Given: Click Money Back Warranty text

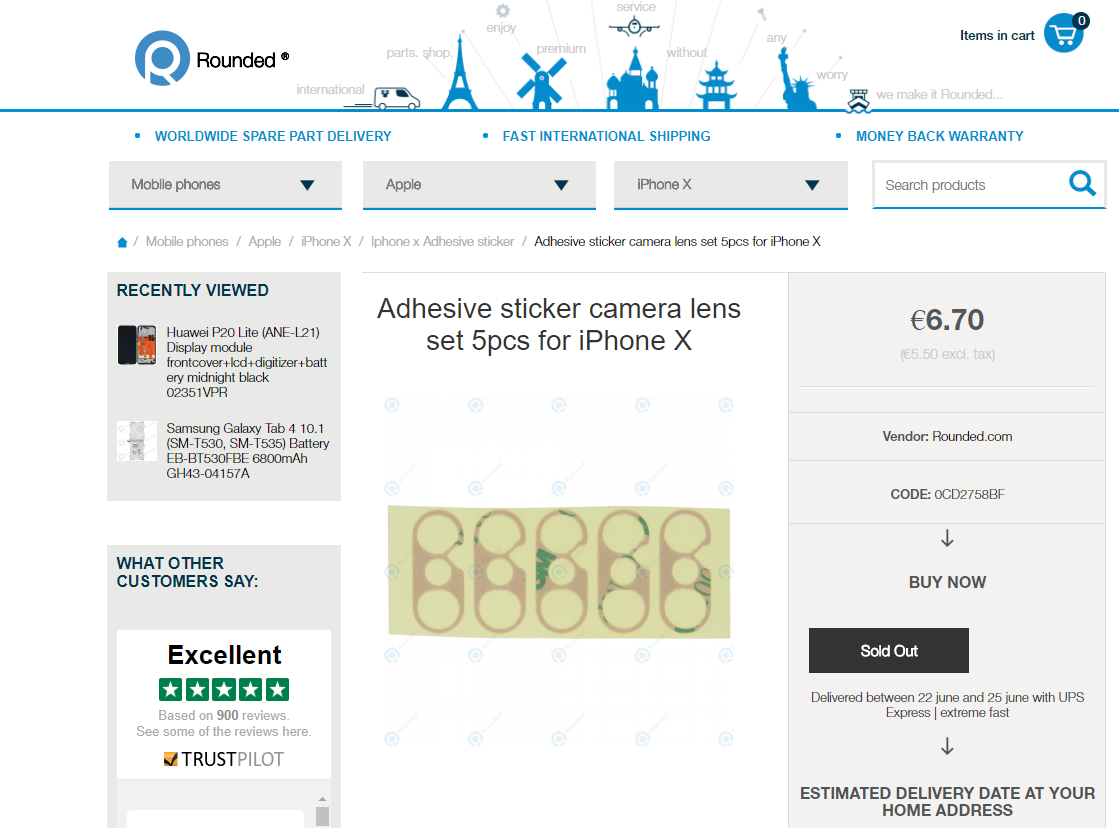Looking at the screenshot, I should coord(939,136).
